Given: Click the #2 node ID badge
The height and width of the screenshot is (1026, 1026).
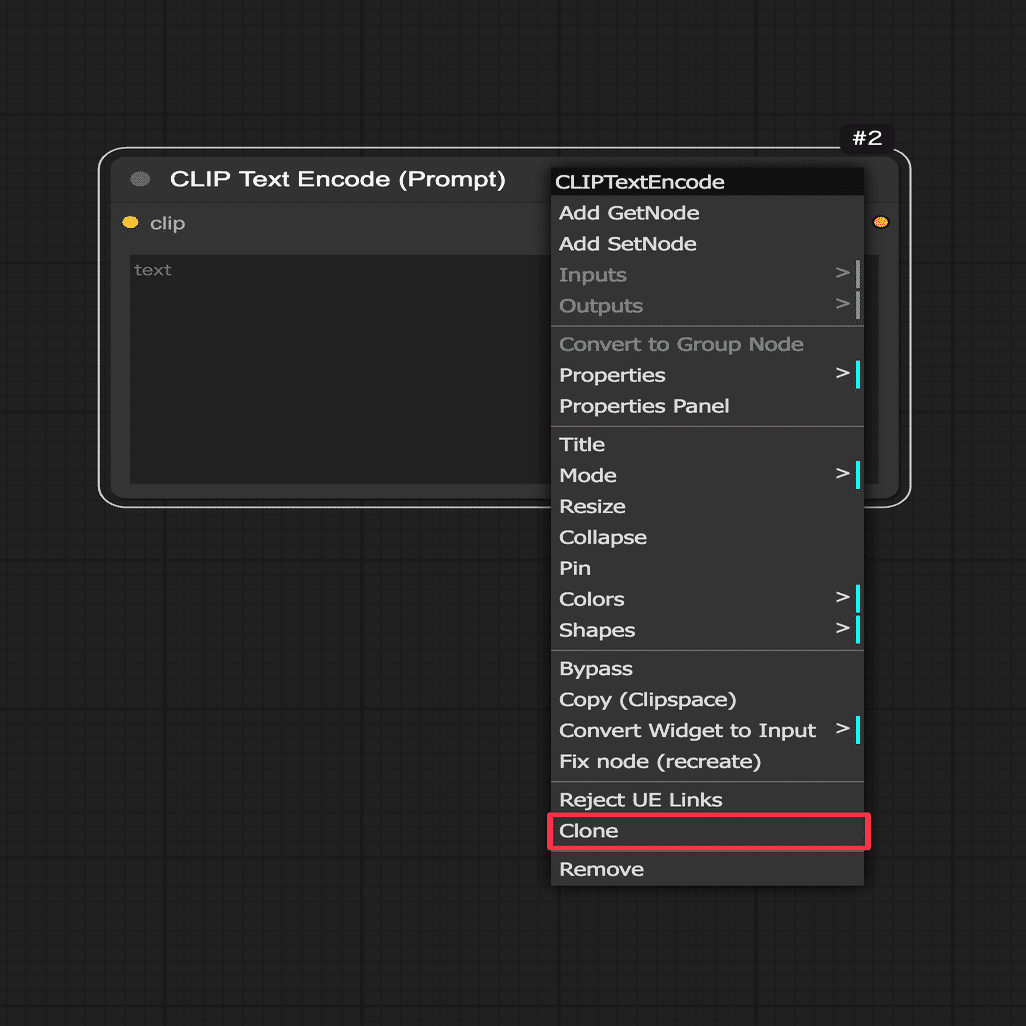Looking at the screenshot, I should point(867,138).
